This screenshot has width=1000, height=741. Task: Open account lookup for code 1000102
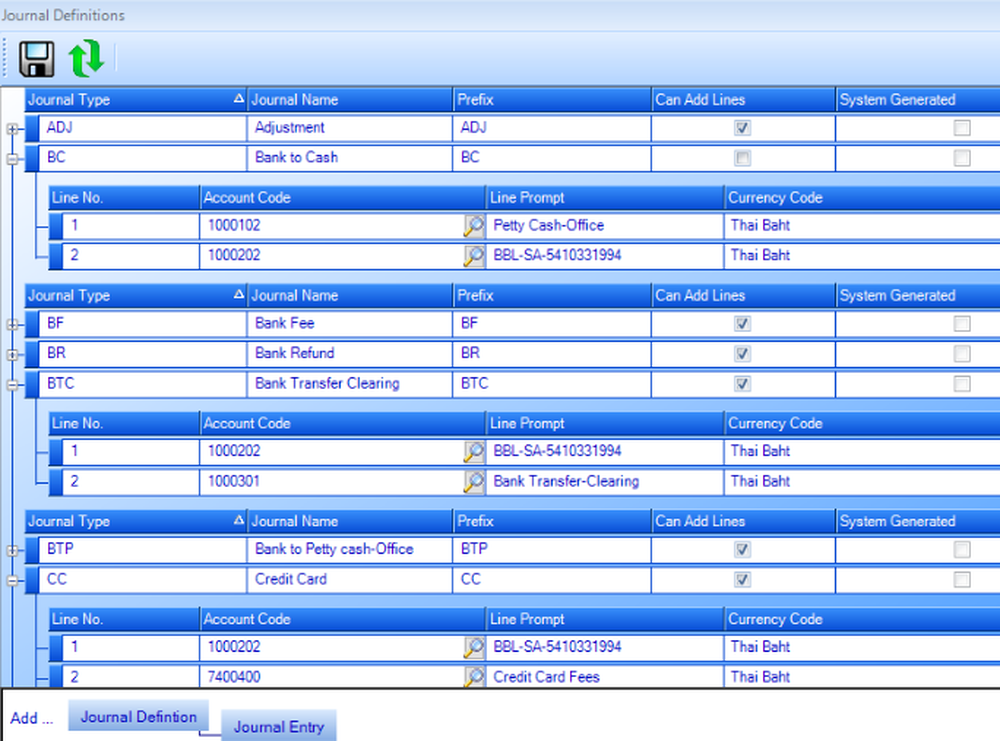[472, 225]
